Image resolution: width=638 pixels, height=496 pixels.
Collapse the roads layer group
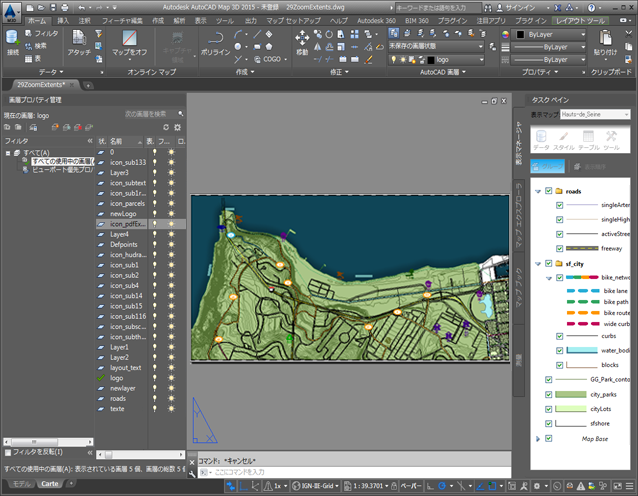538,190
